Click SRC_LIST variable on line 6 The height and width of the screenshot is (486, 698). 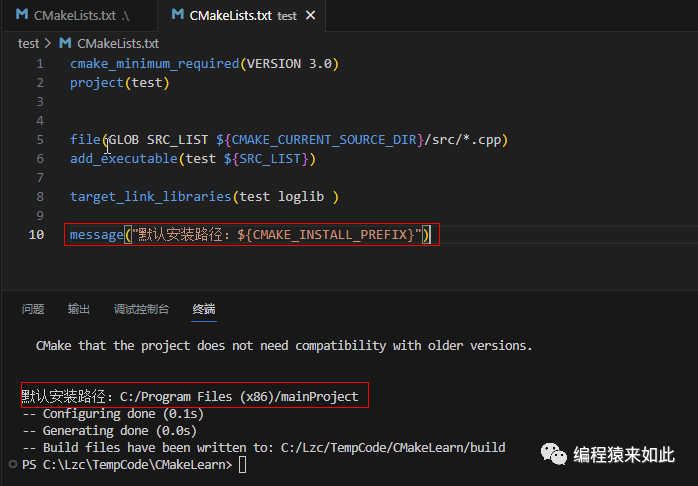coord(270,159)
